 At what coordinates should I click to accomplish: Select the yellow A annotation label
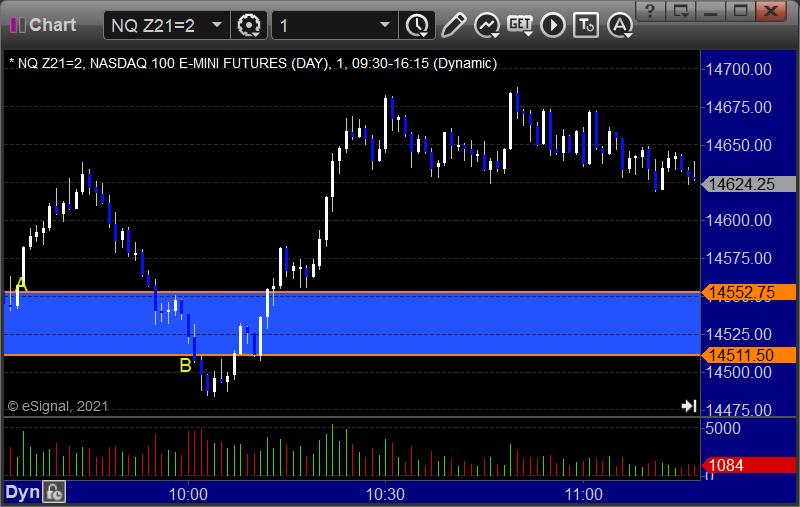(21, 285)
